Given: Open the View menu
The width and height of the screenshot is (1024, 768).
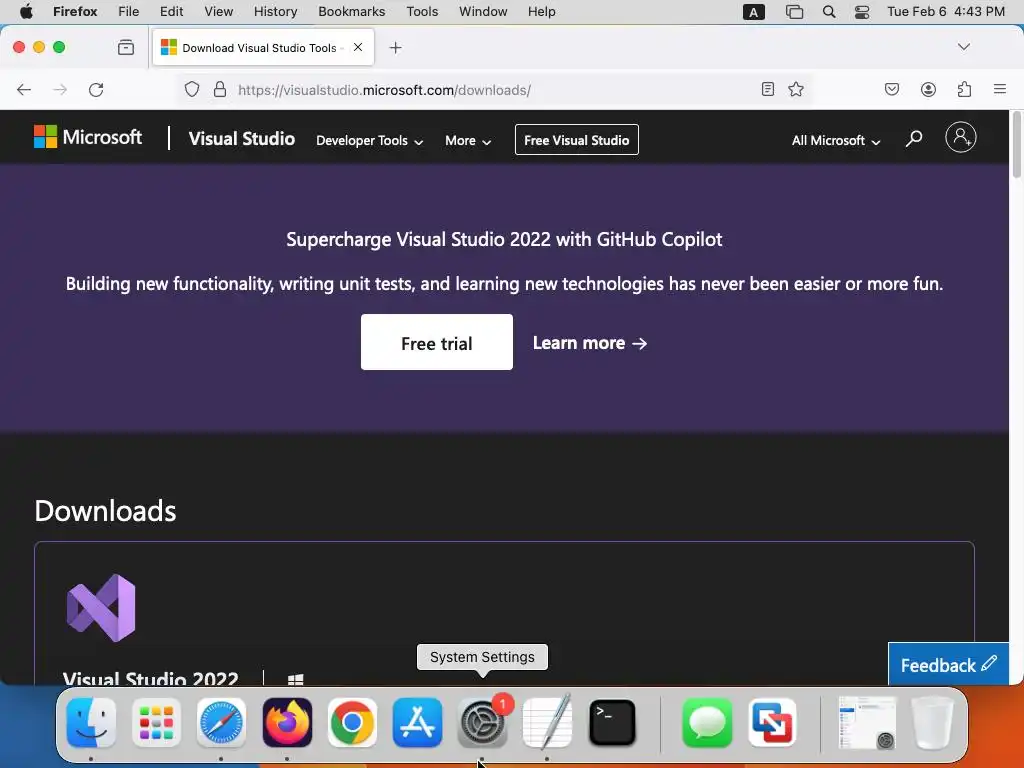Looking at the screenshot, I should point(219,12).
